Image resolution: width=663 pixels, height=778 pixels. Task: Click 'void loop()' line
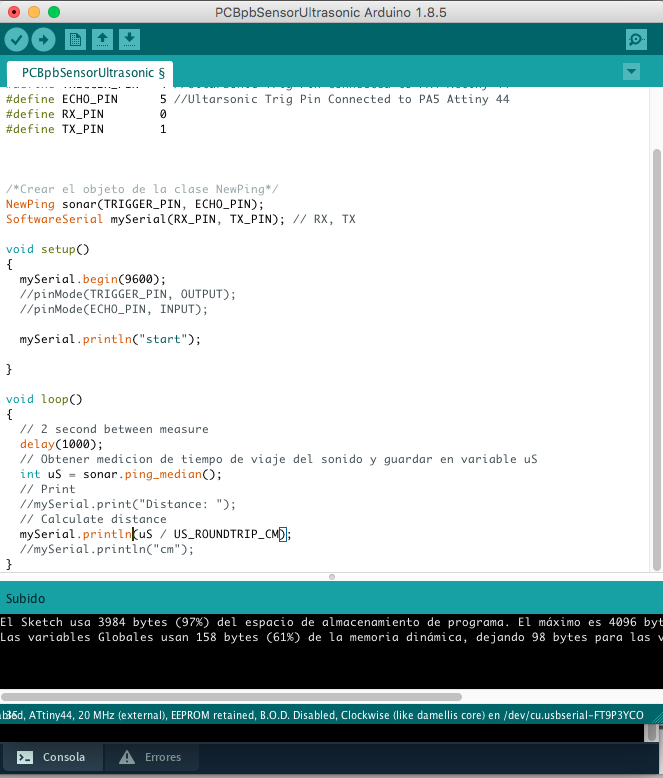[44, 399]
